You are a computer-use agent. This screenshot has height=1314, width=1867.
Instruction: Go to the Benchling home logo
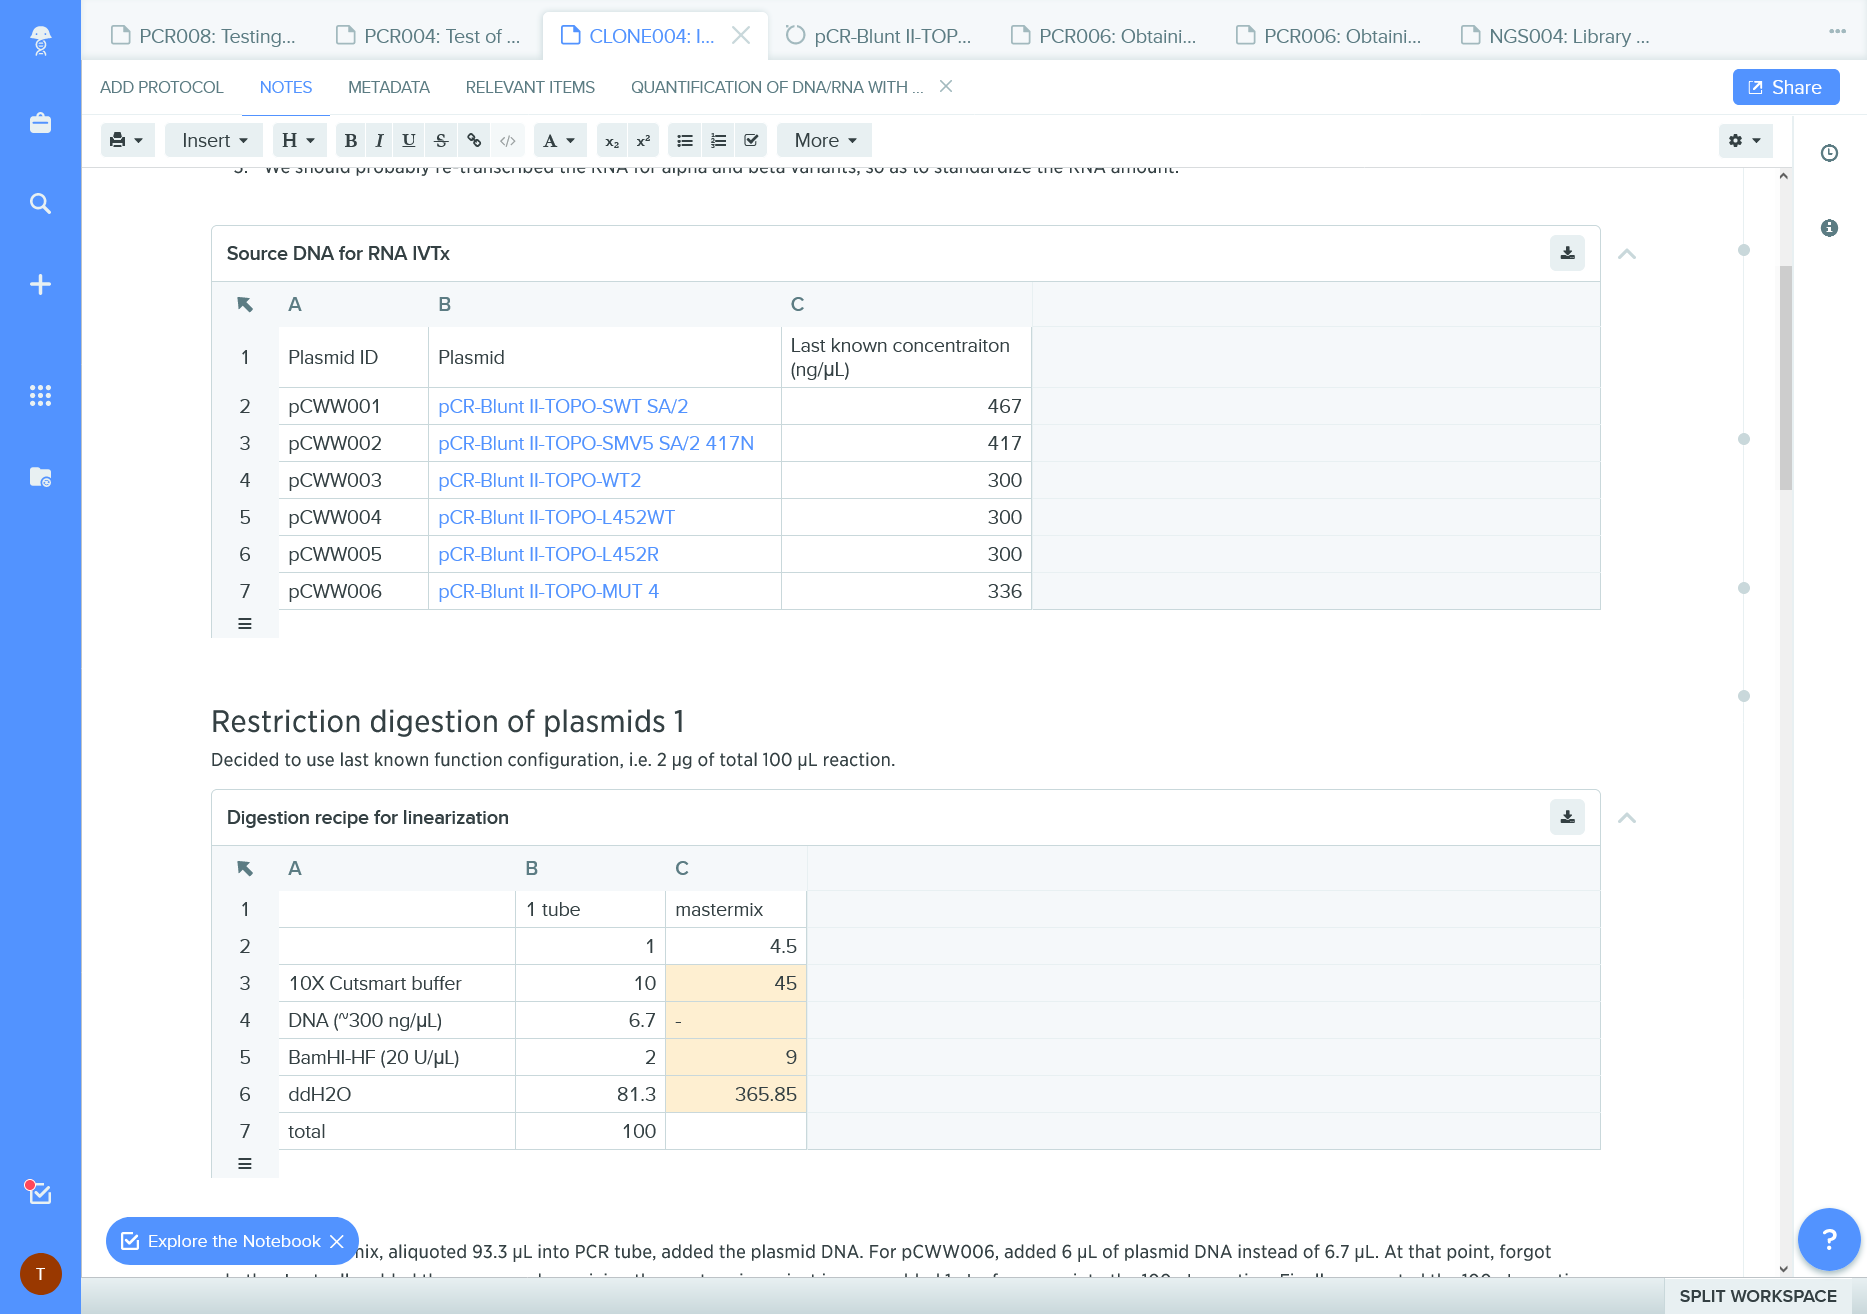tap(40, 40)
